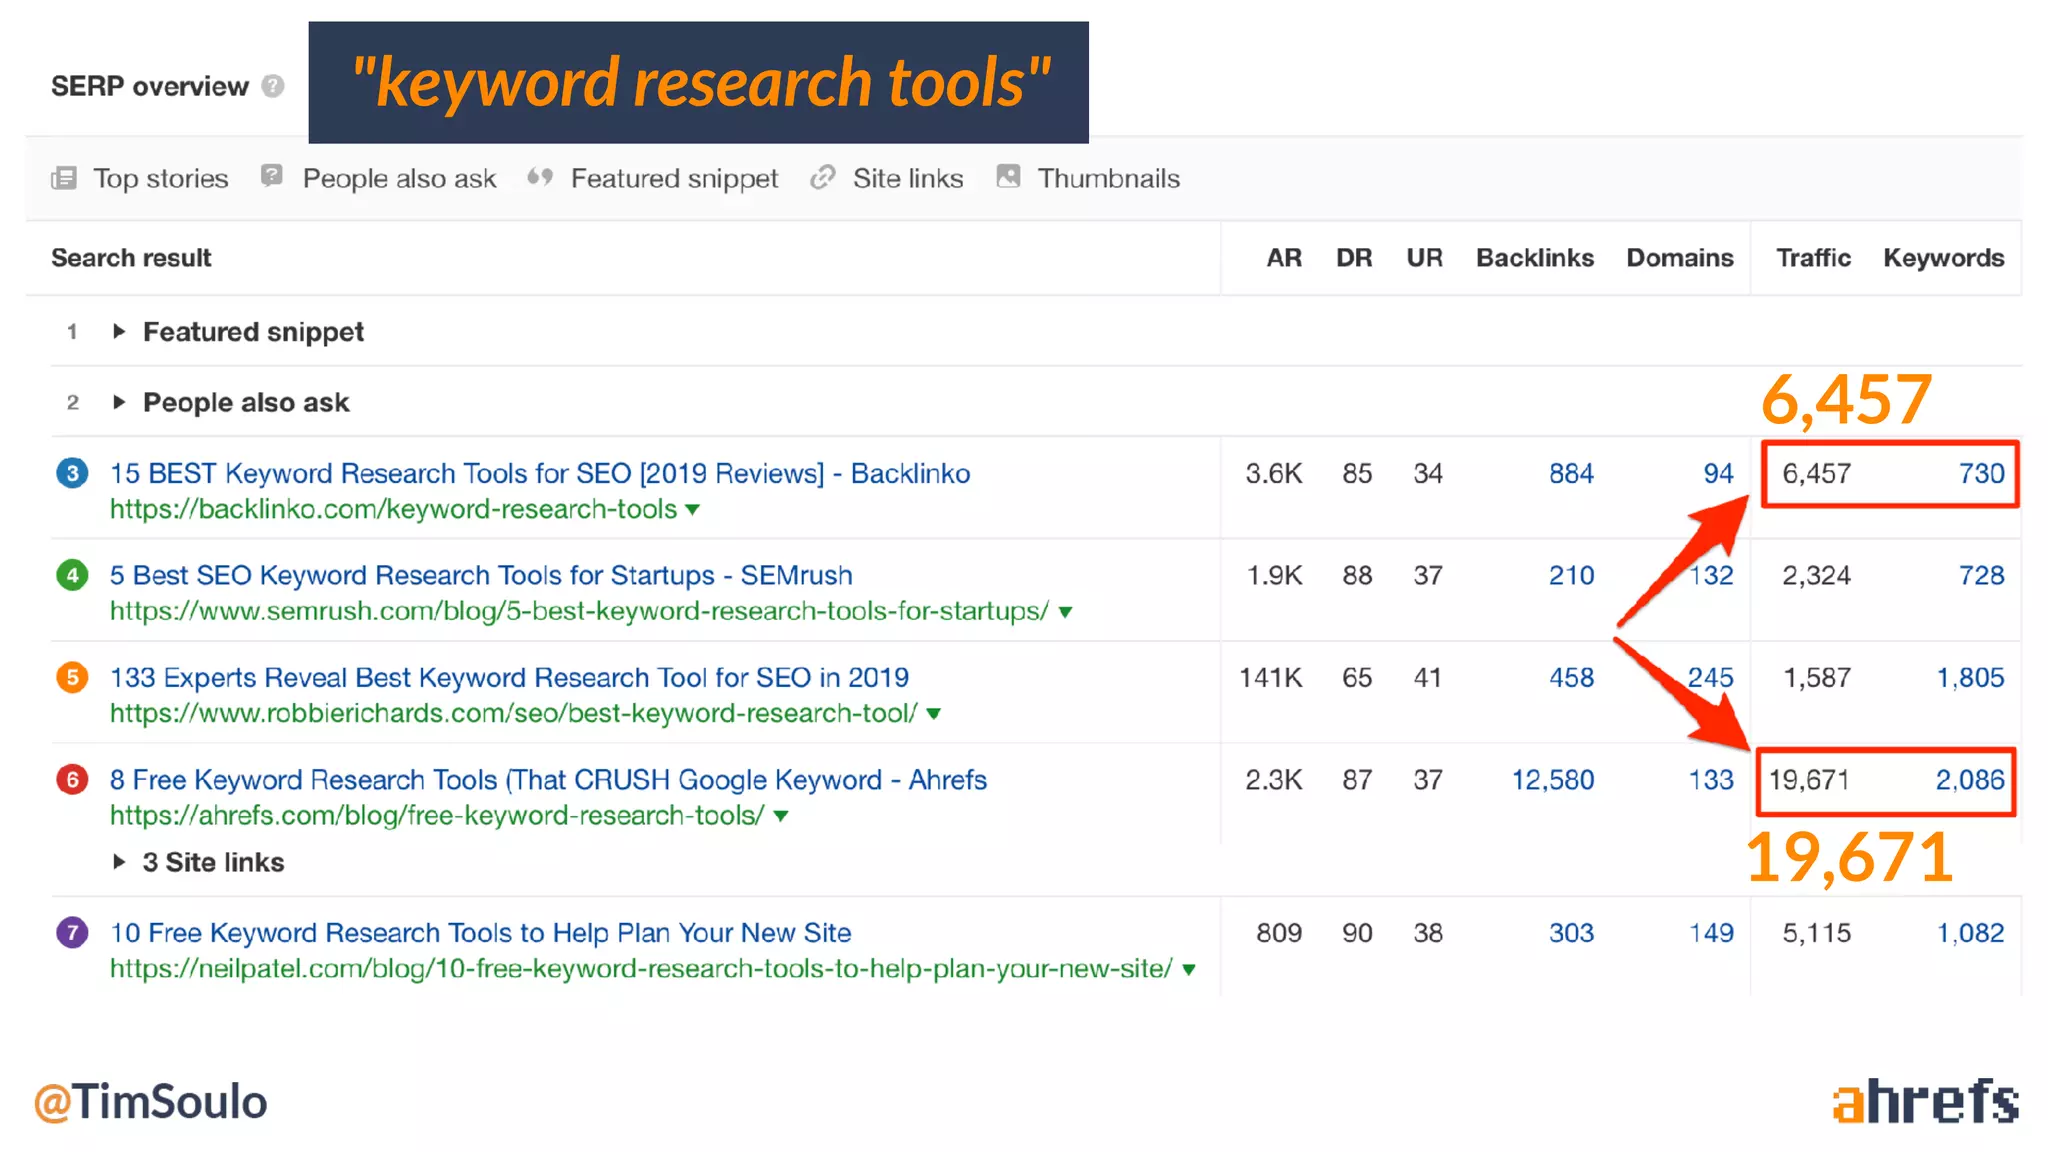Click the Featured snippet quote icon
The width and height of the screenshot is (2048, 1152).
(540, 177)
